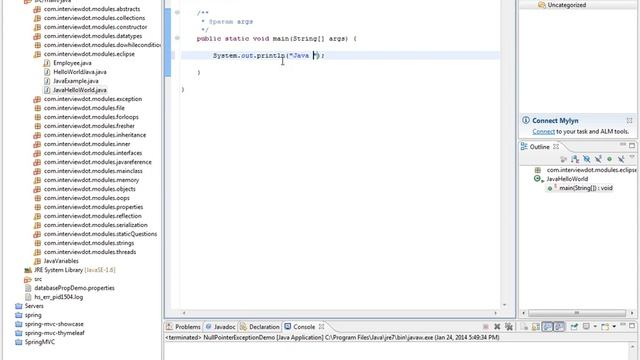The width and height of the screenshot is (640, 360).
Task: Select the spring-mvc-showcase project
Action: coord(54,324)
